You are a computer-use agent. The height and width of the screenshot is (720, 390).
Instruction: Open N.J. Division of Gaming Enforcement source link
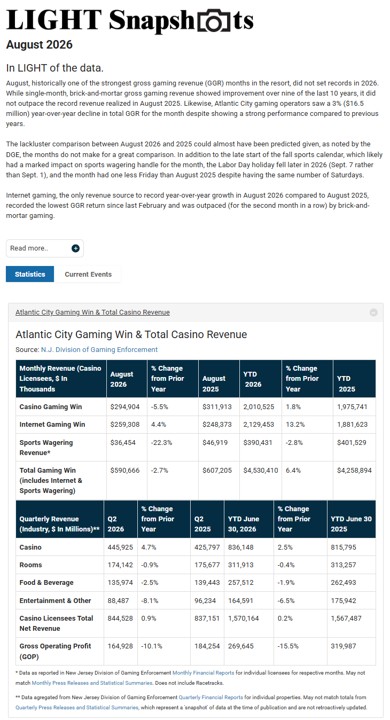tap(99, 349)
